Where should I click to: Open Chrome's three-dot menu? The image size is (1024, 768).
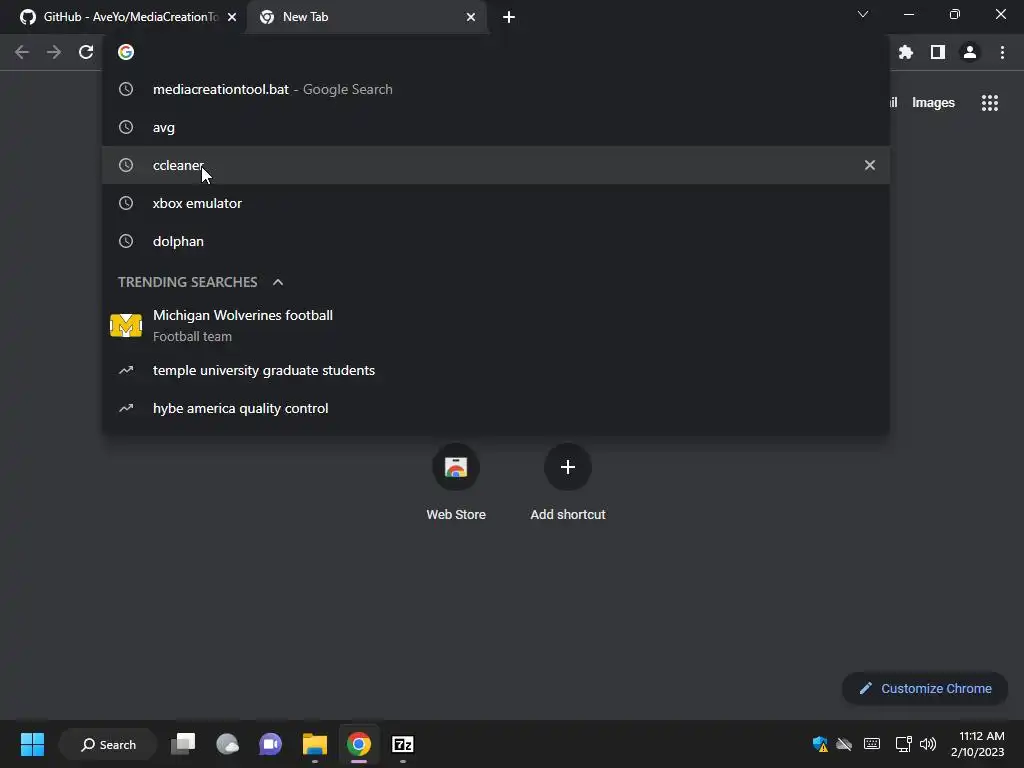(1002, 52)
